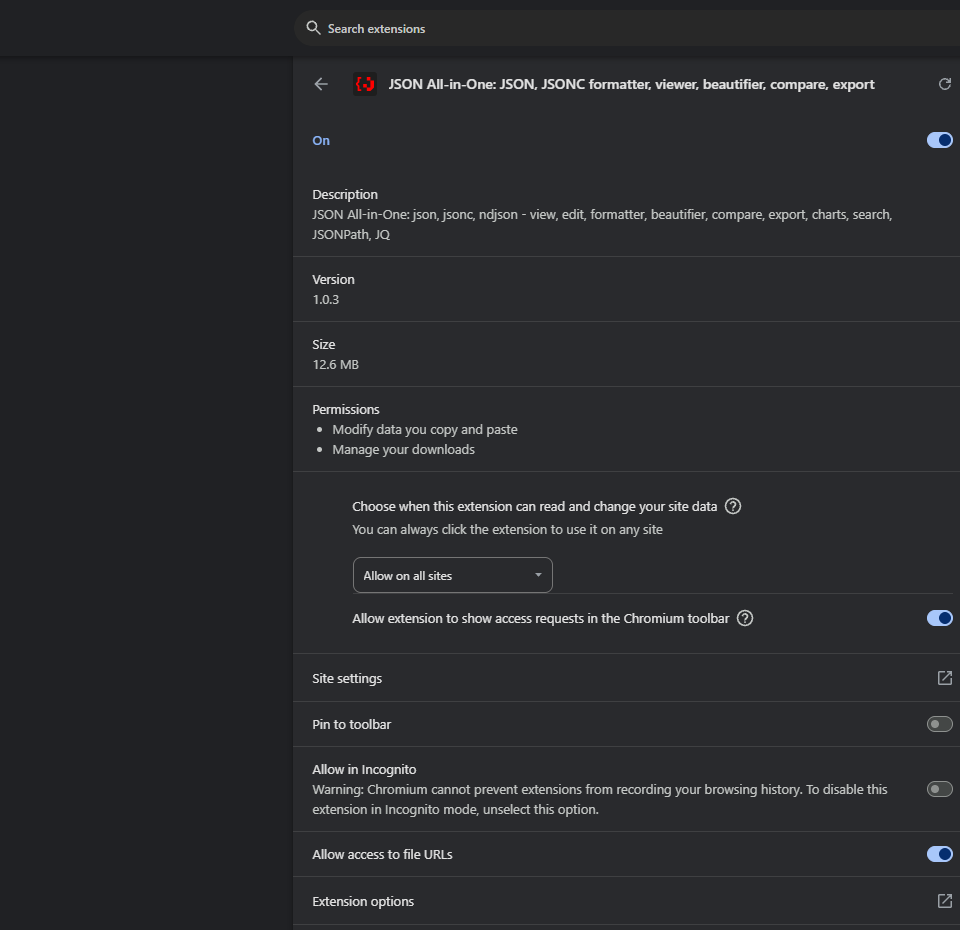Select the size value 12.6 MB
The image size is (960, 930).
point(336,364)
